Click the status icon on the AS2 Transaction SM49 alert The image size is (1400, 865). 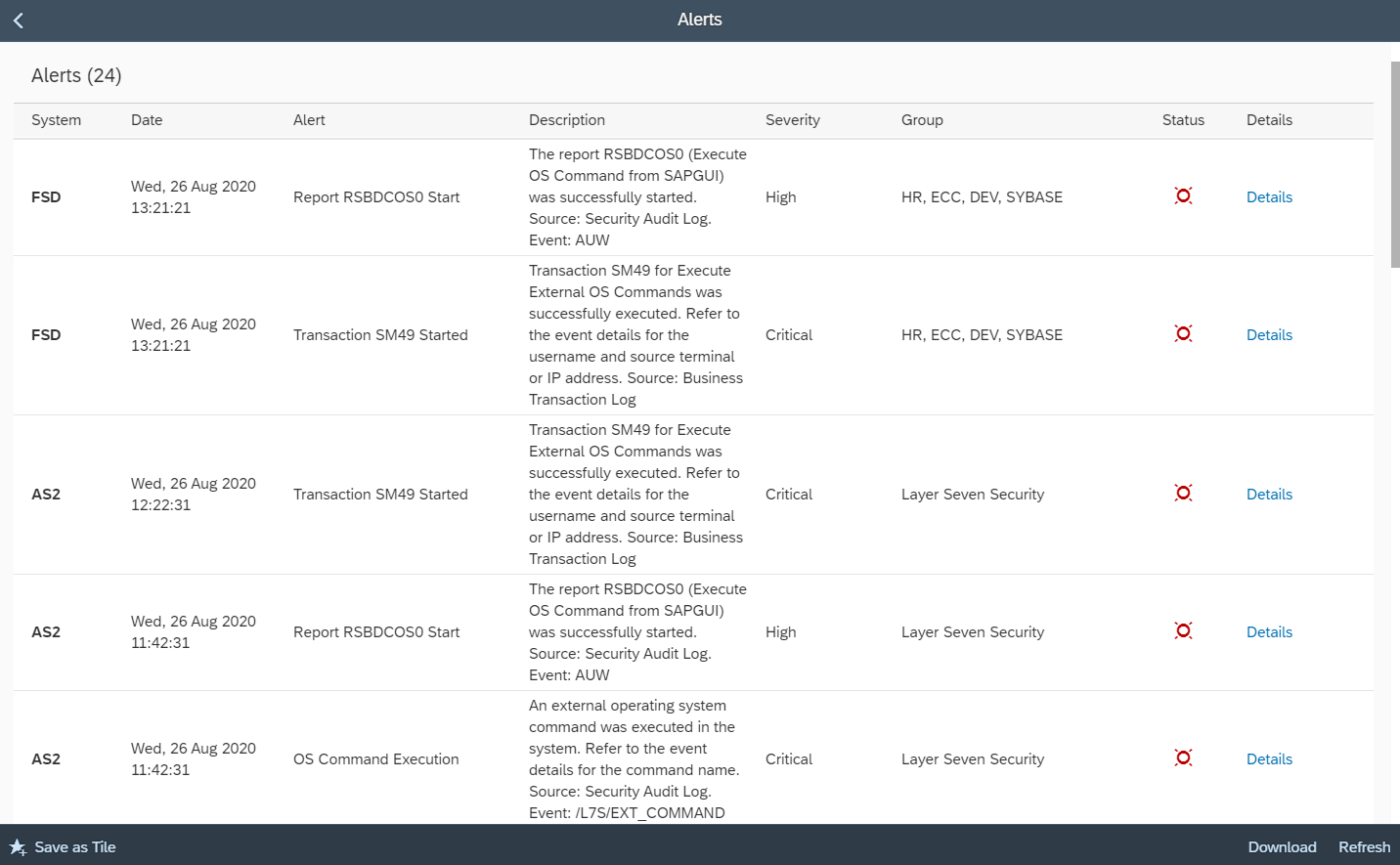pos(1183,493)
